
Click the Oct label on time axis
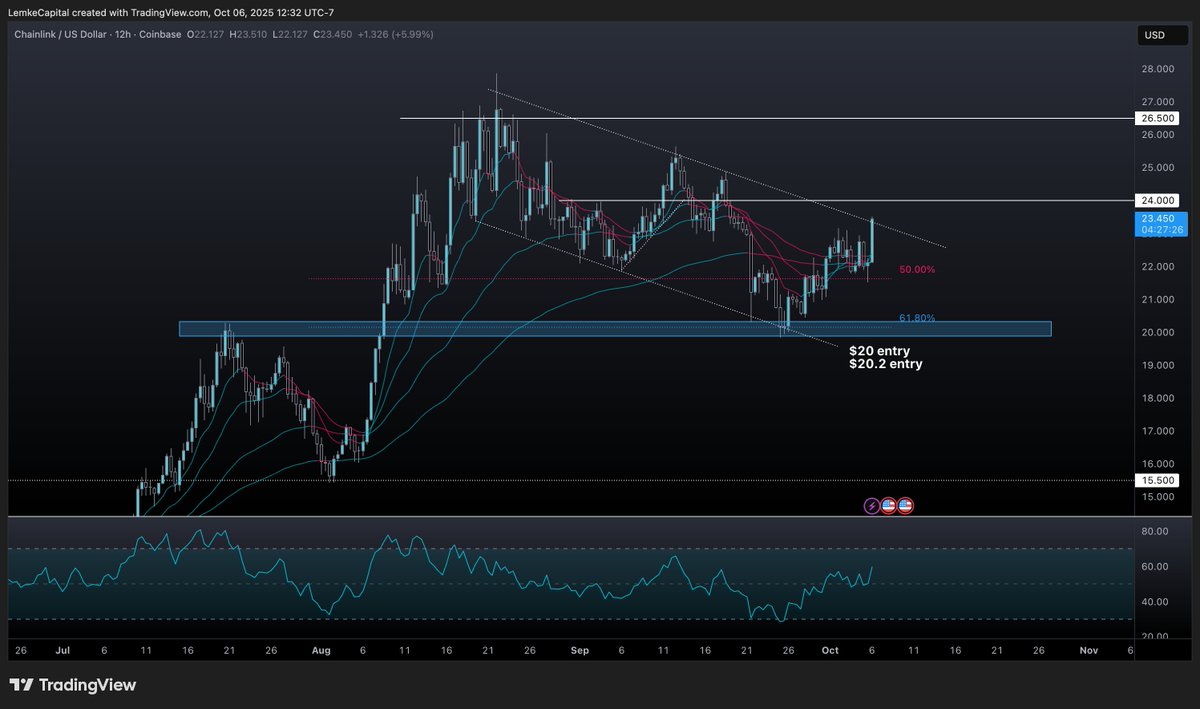tap(829, 650)
